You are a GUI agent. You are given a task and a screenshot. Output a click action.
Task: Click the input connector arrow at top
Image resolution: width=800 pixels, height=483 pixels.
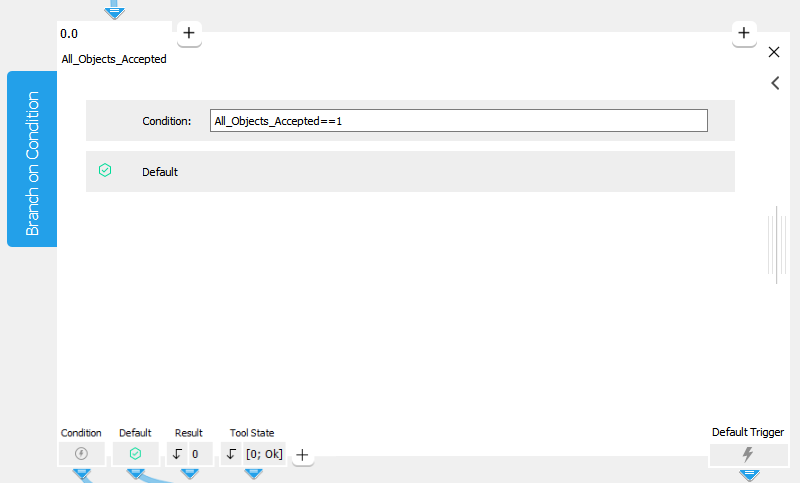115,10
